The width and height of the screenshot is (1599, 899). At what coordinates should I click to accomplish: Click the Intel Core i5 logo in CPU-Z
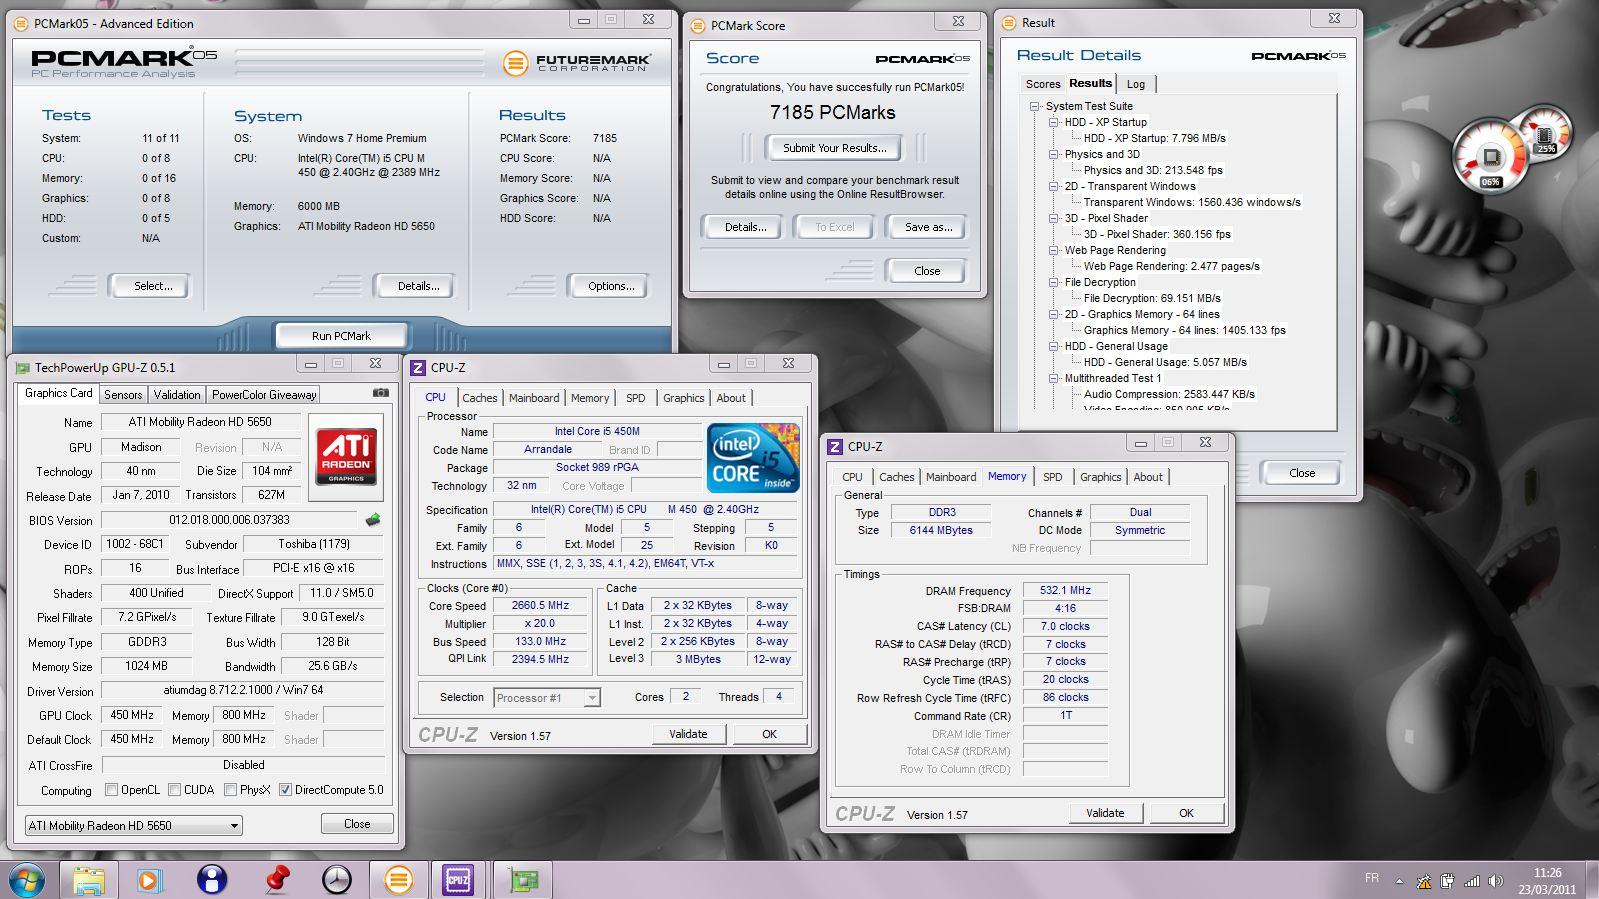point(753,458)
